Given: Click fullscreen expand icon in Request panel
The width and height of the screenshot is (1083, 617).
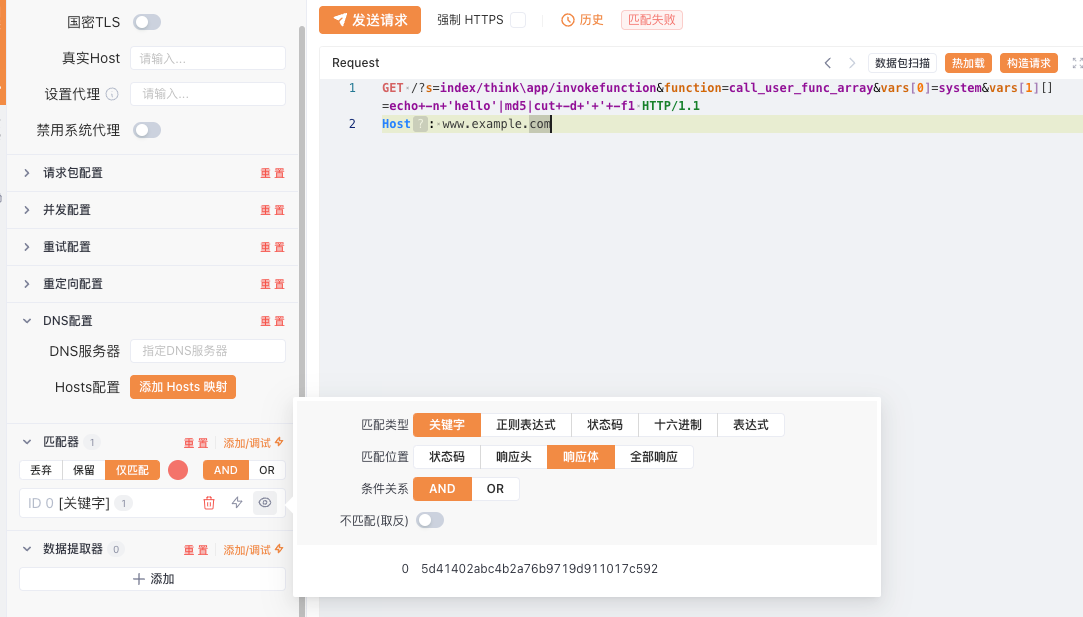Looking at the screenshot, I should [1077, 63].
